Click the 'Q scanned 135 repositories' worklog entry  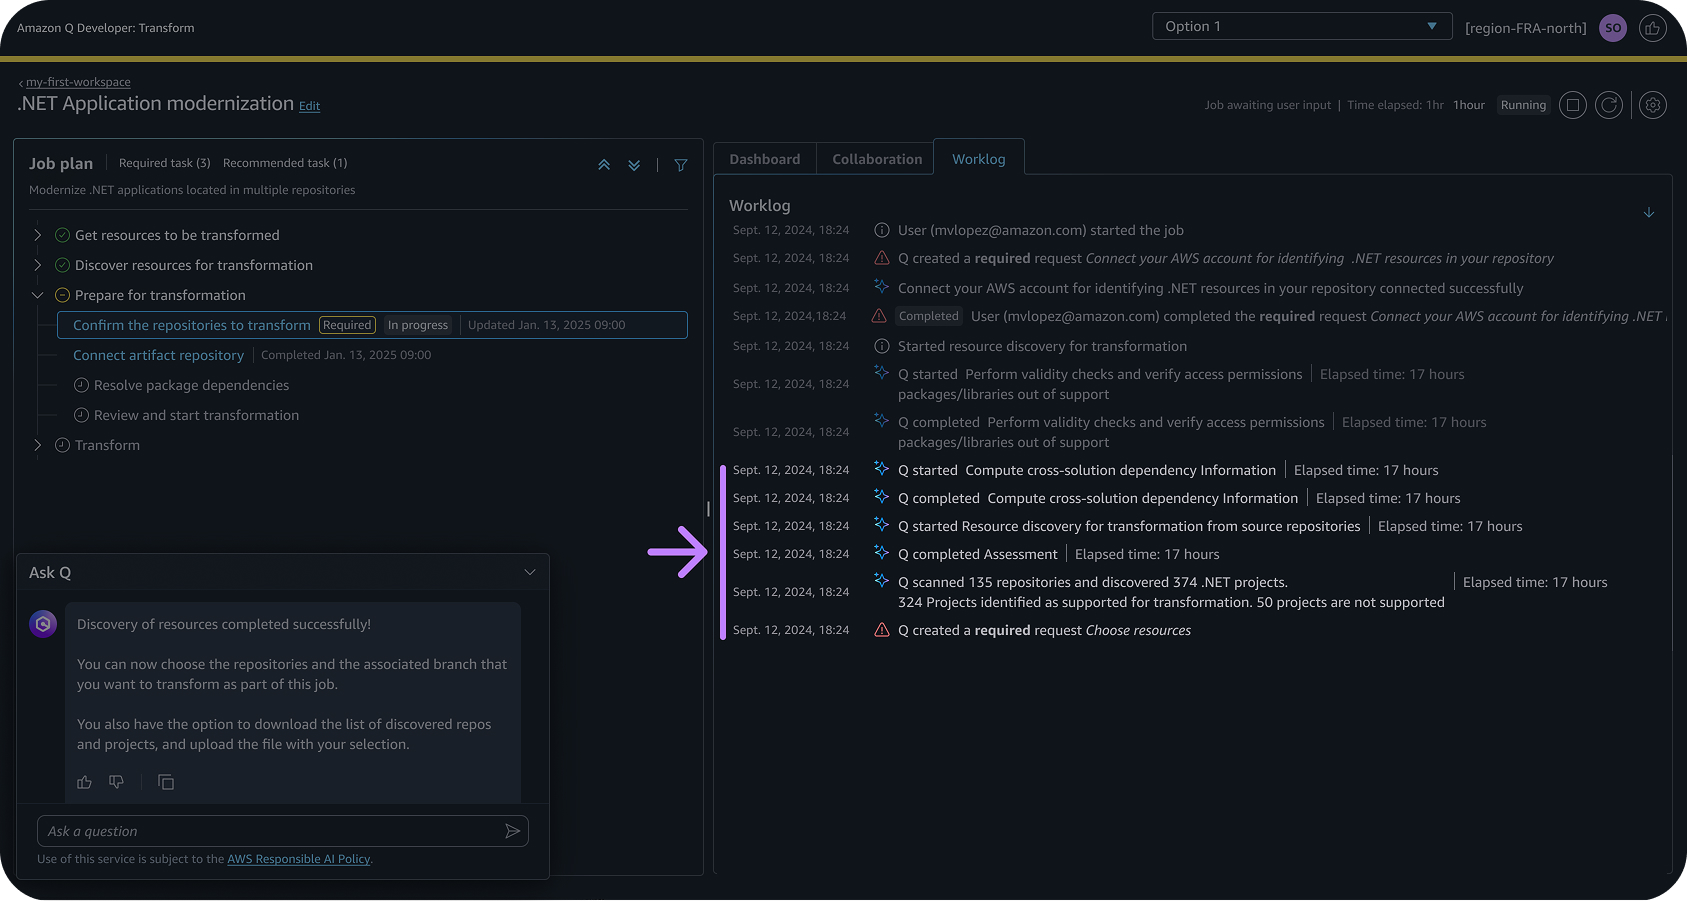point(1171,592)
